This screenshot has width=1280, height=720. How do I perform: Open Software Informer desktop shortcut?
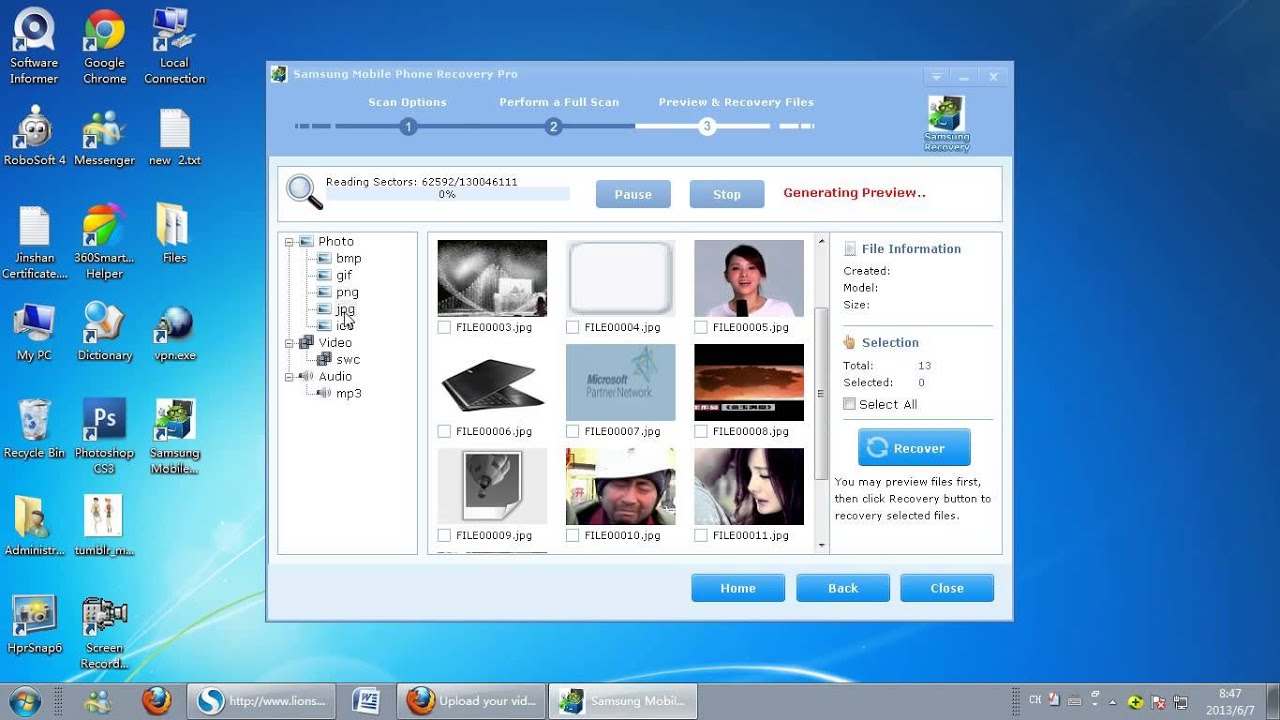(x=34, y=47)
